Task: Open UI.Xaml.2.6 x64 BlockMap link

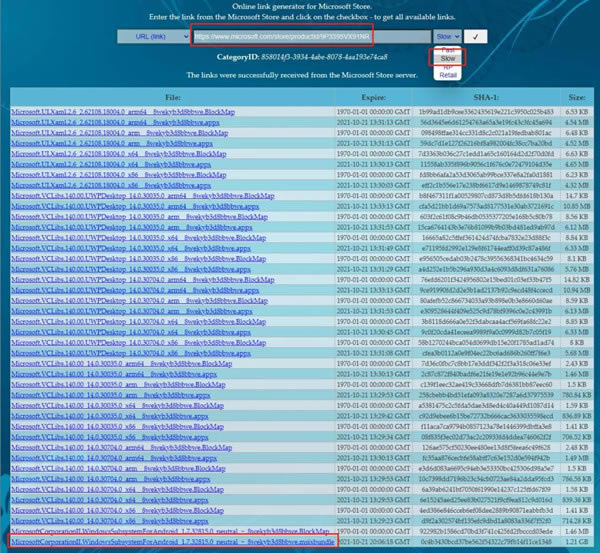Action: pos(119,154)
